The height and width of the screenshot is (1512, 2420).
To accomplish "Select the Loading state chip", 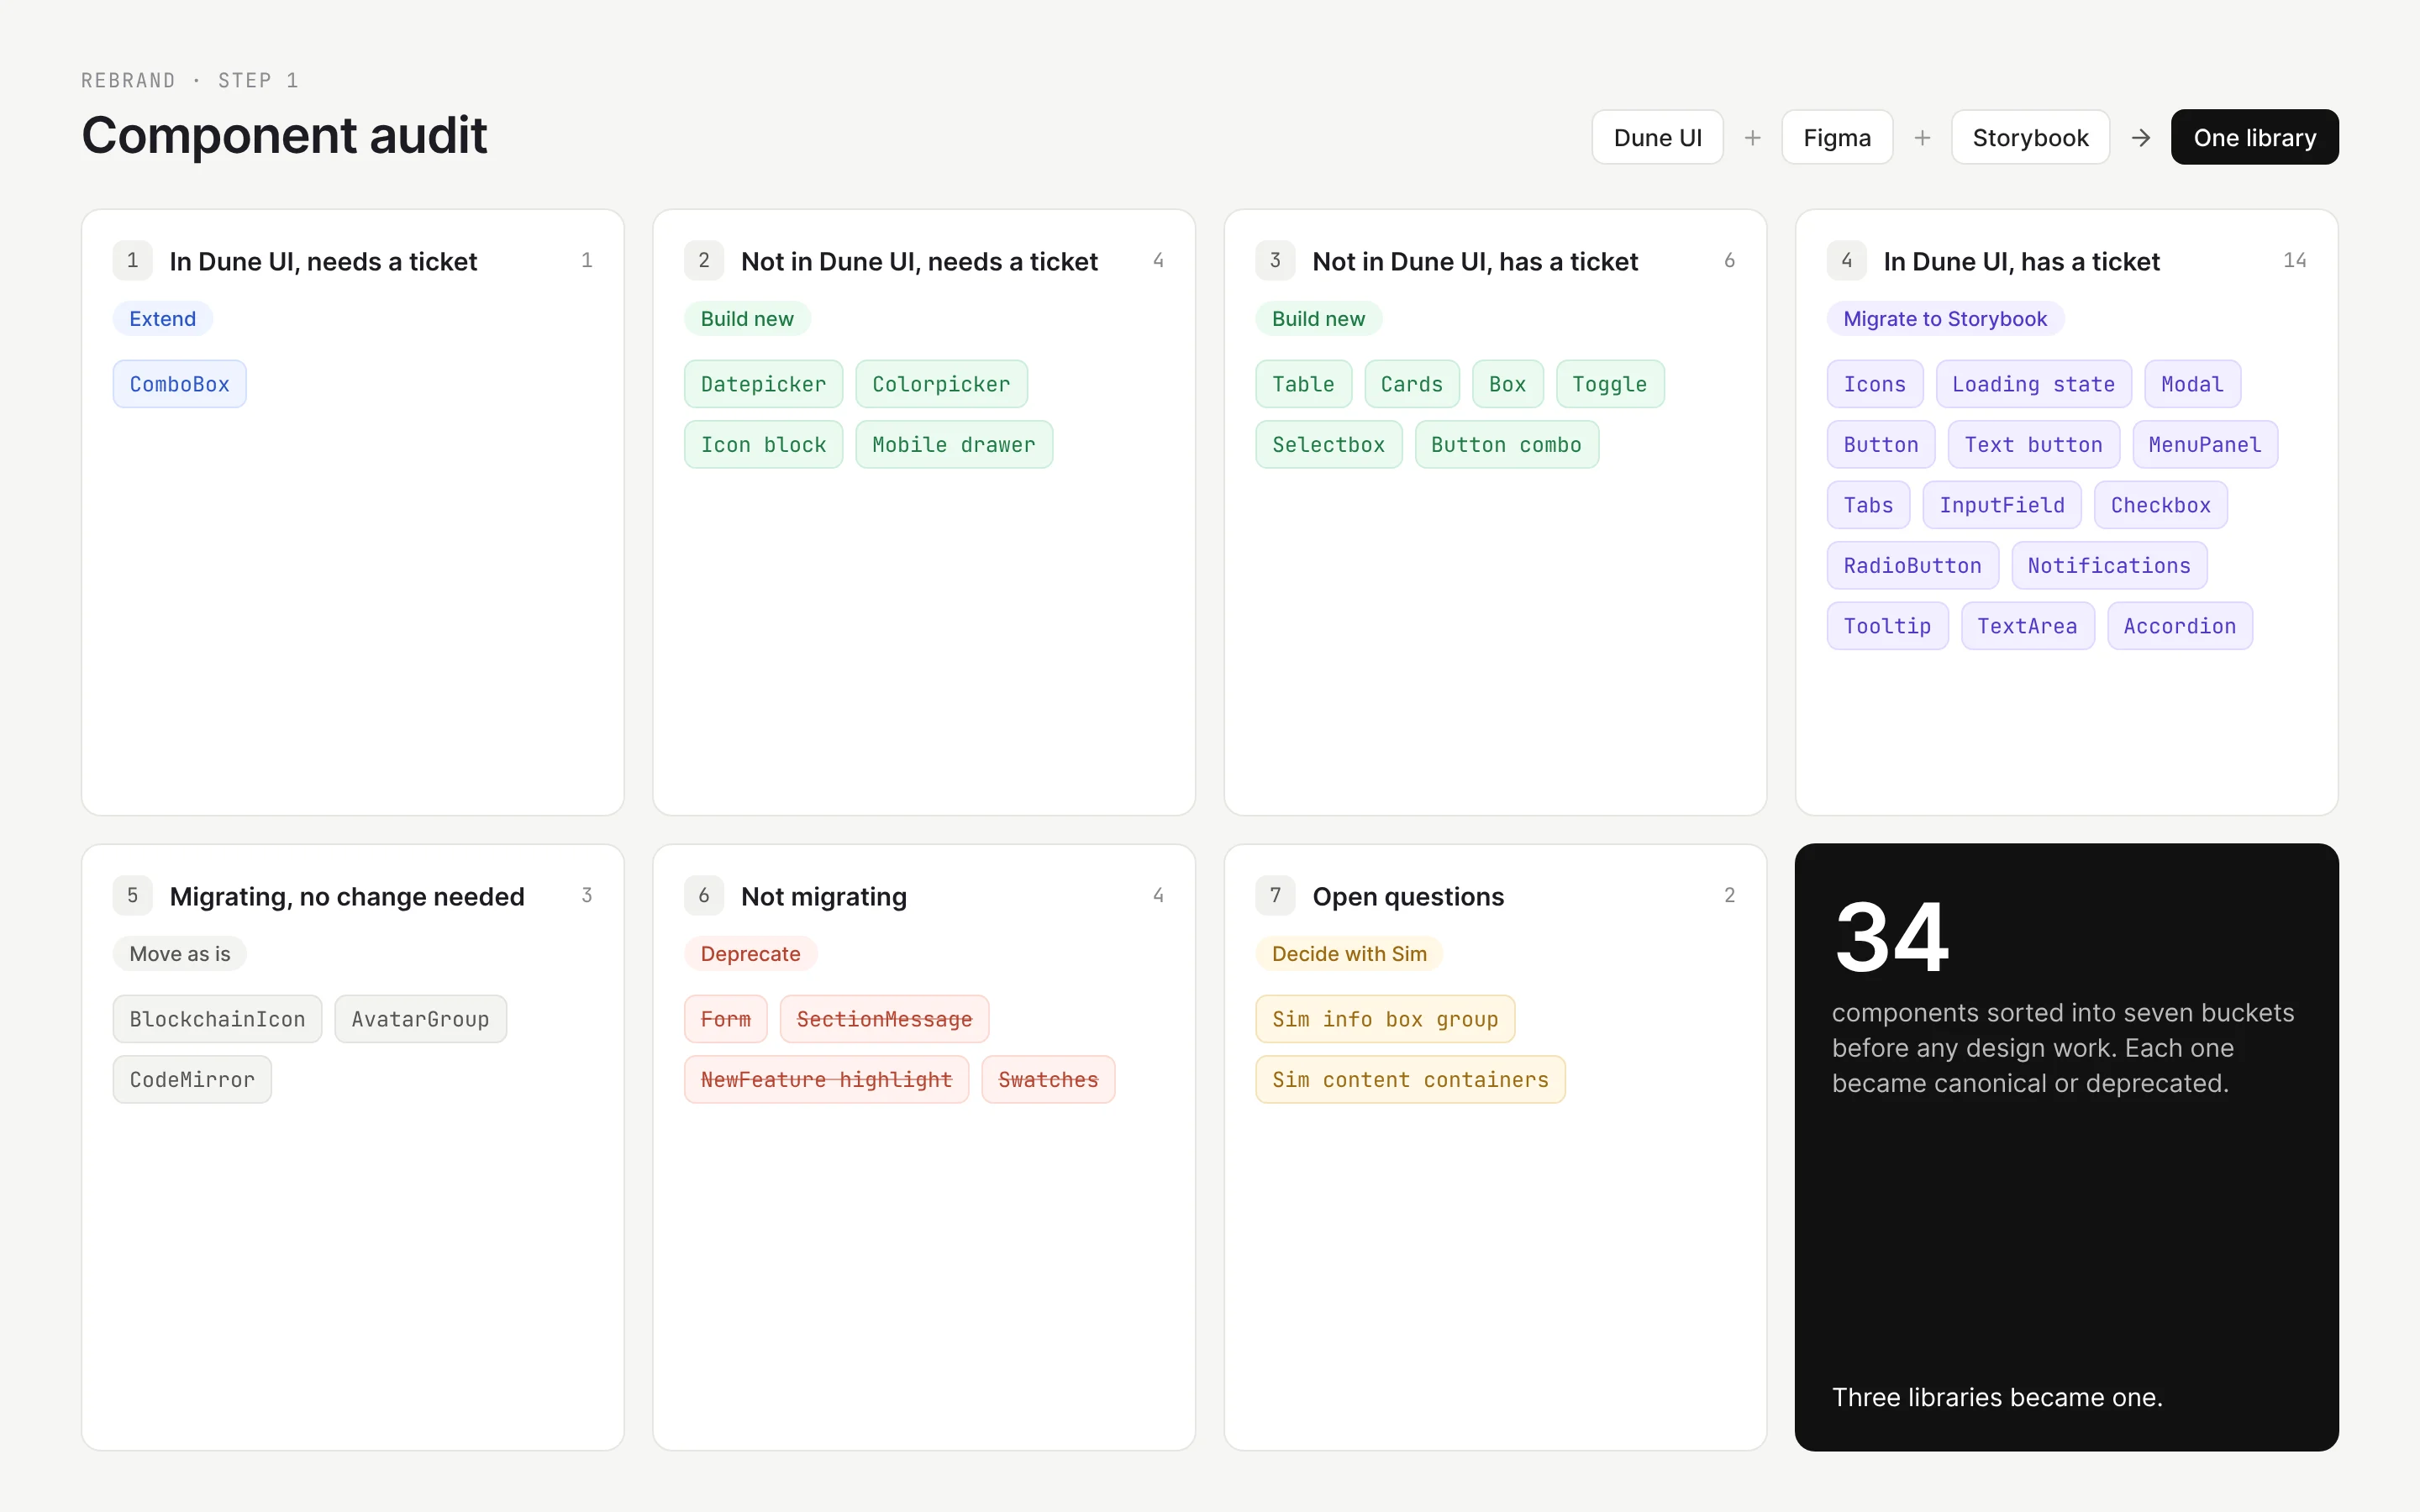I will [x=2034, y=384].
